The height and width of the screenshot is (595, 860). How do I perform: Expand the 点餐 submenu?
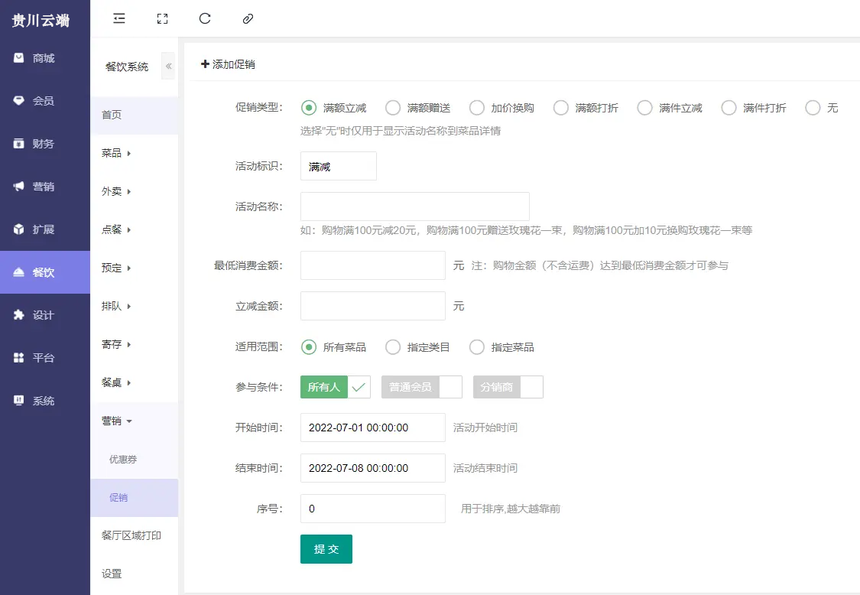134,230
